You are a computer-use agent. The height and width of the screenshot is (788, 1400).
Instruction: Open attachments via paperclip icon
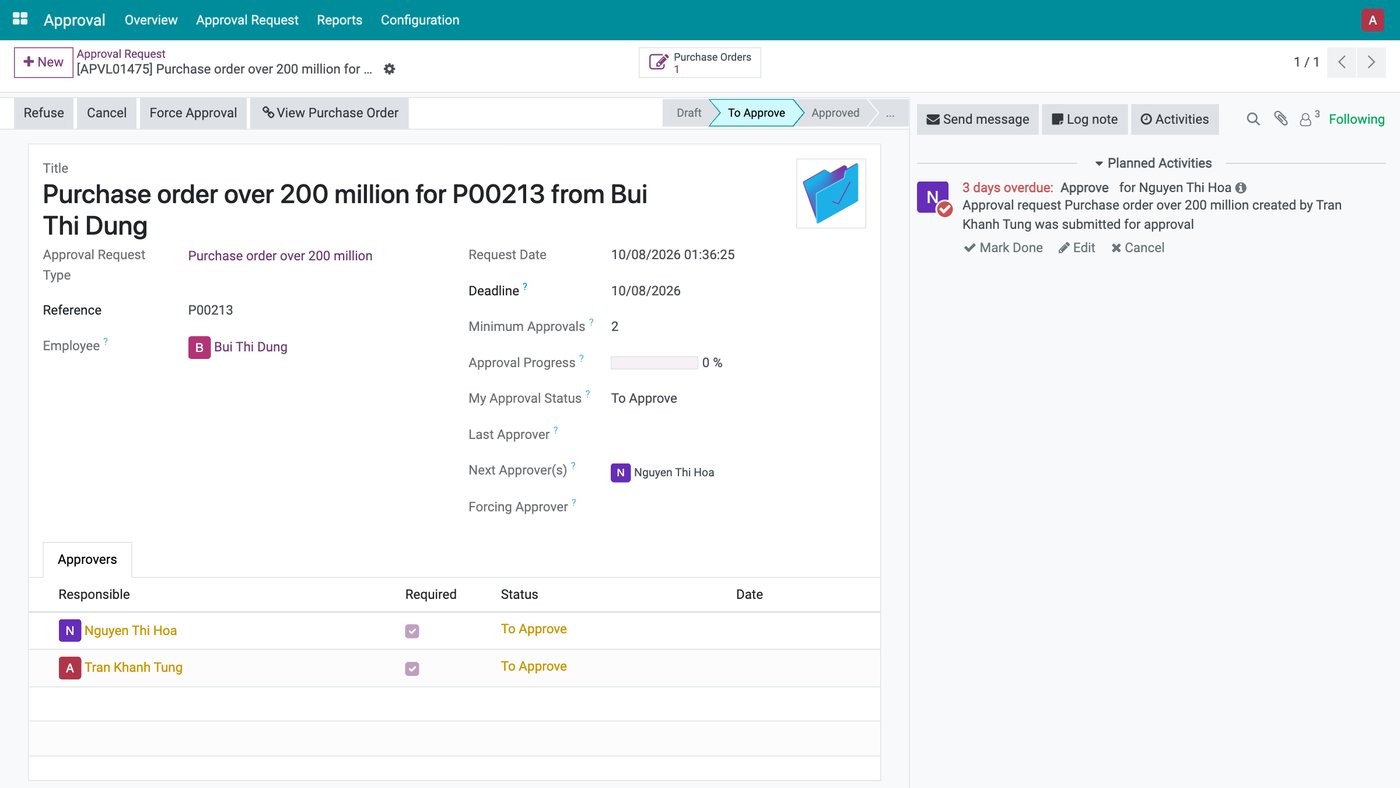click(1281, 119)
